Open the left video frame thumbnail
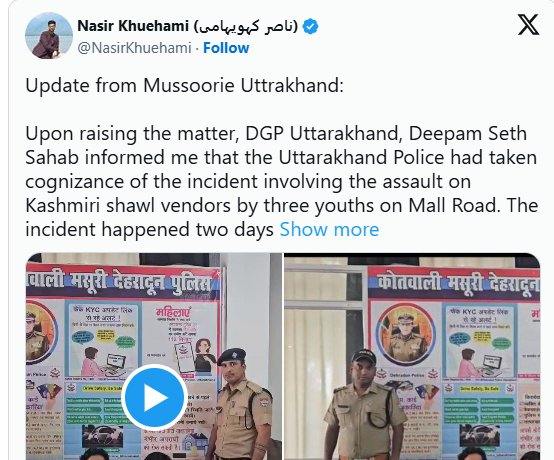554x460 pixels. [x=154, y=356]
